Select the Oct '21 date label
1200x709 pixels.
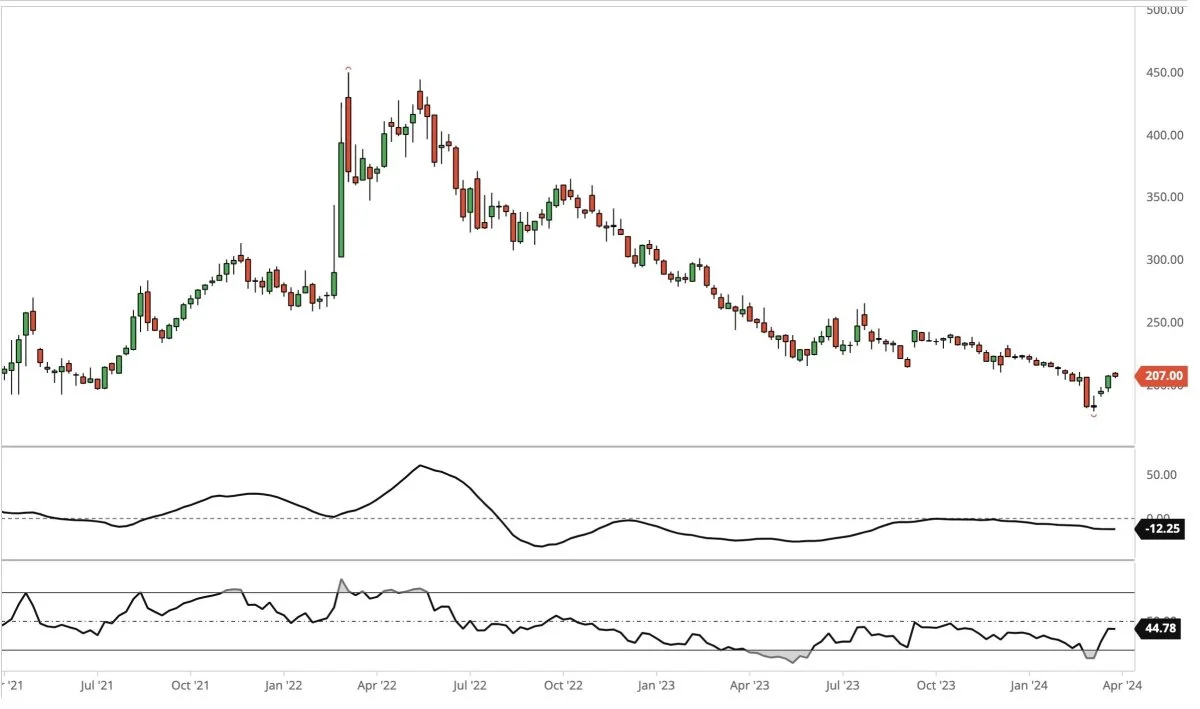point(190,686)
